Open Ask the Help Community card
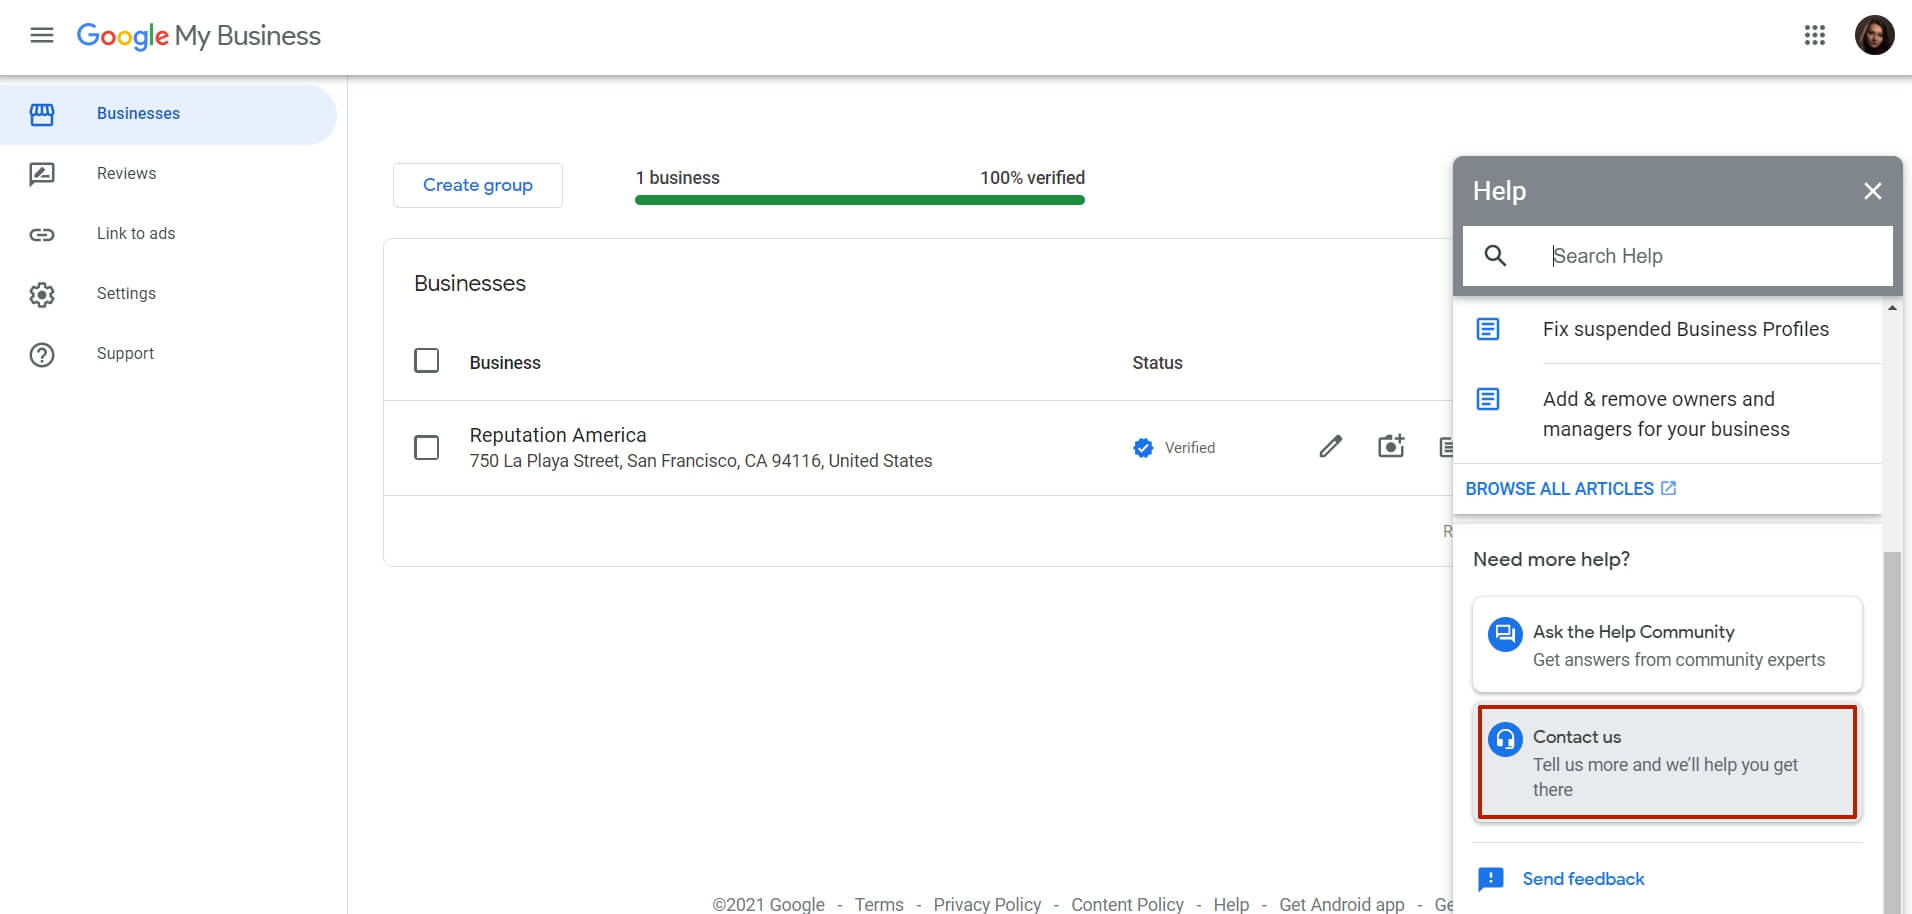The width and height of the screenshot is (1912, 914). [x=1667, y=645]
